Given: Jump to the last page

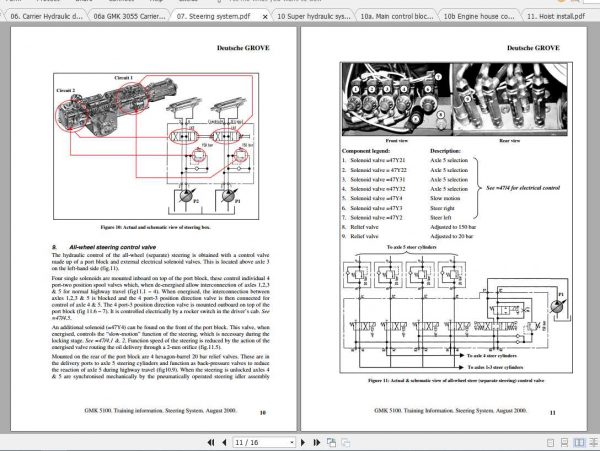Looking at the screenshot, I should tap(316, 443).
